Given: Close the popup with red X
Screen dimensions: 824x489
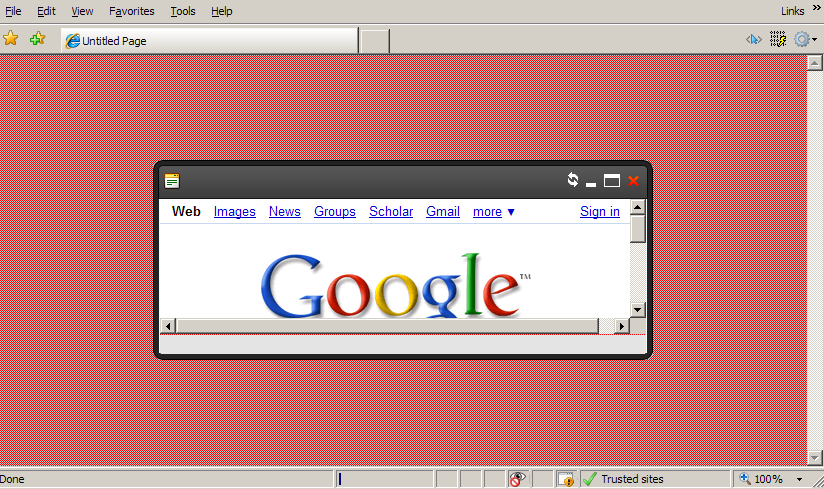Looking at the screenshot, I should tap(633, 181).
